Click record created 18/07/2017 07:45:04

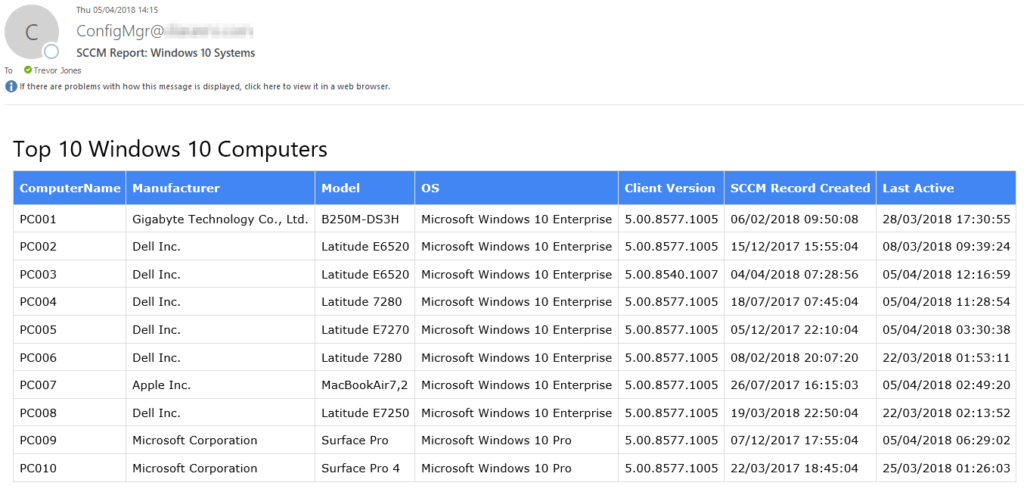pyautogui.click(x=800, y=302)
